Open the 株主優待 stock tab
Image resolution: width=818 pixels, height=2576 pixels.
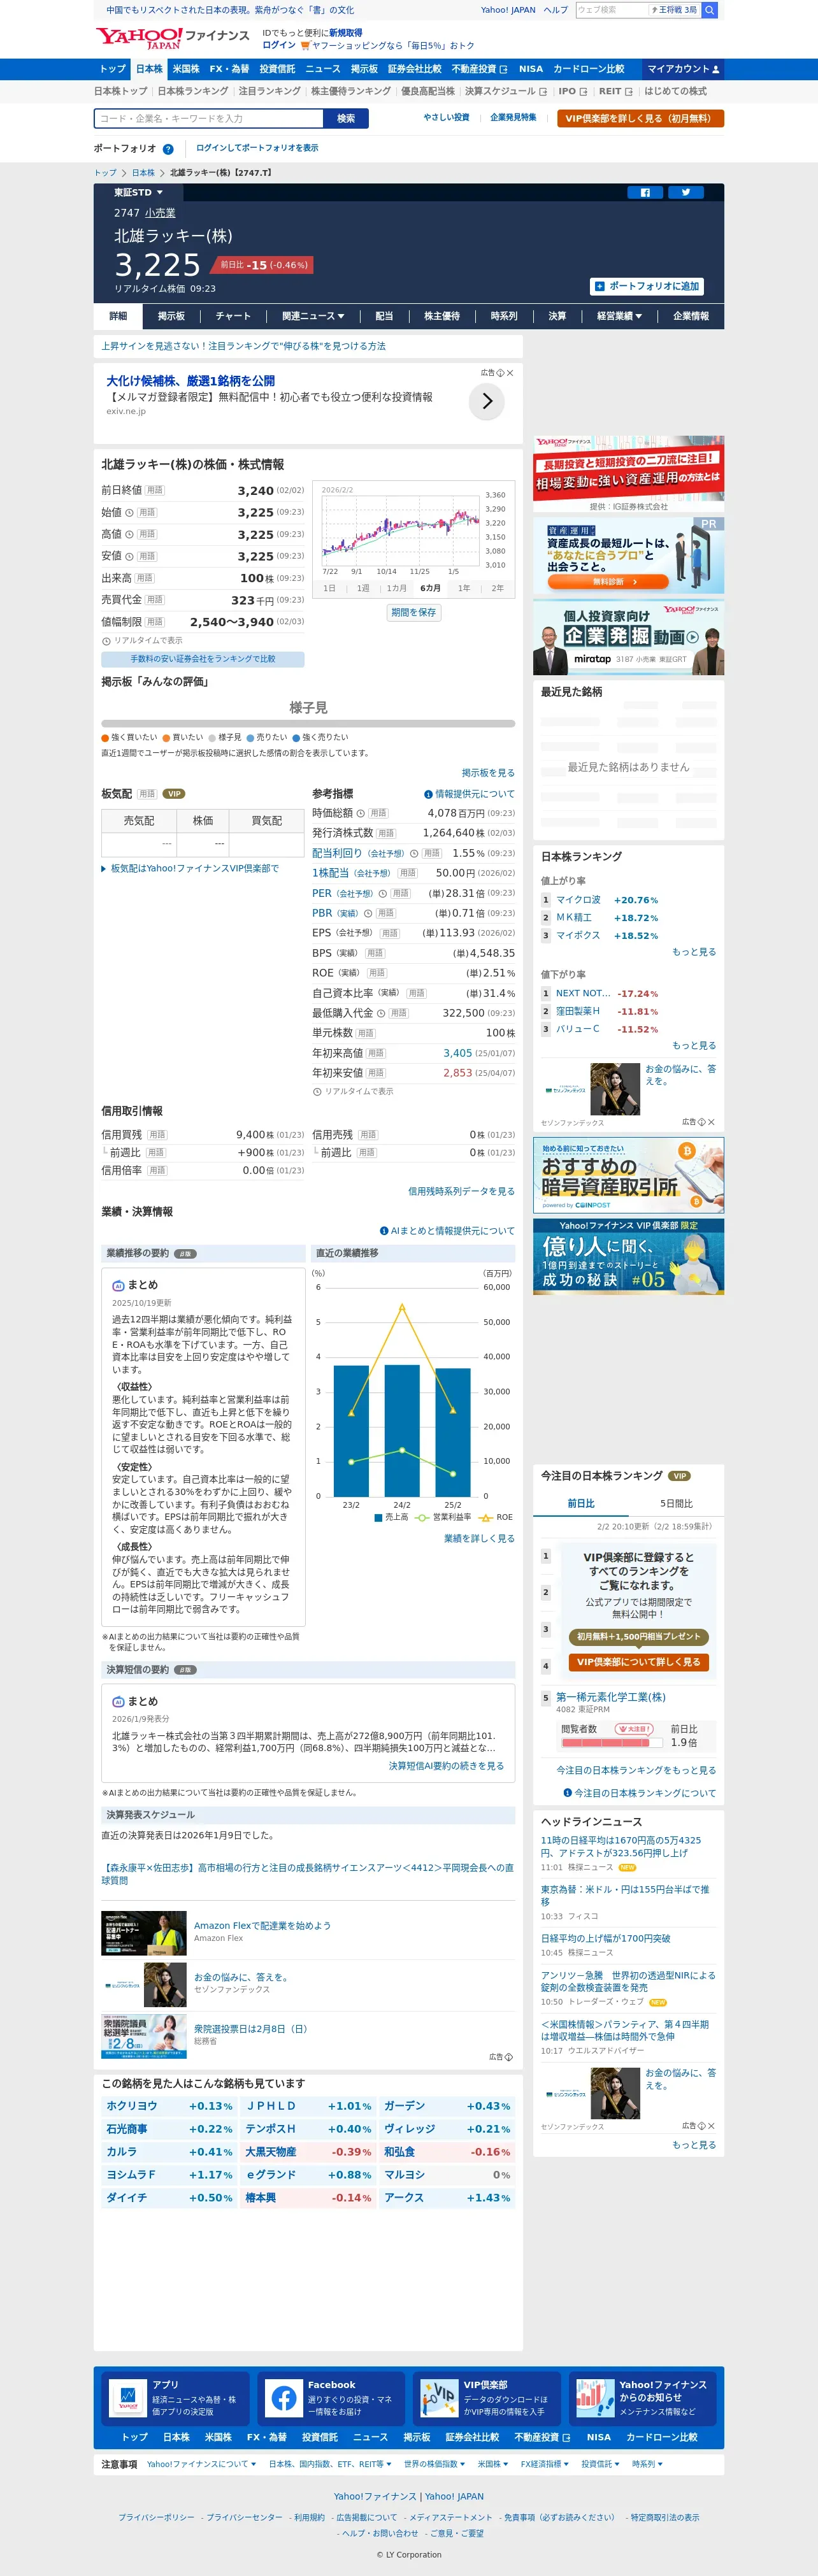point(442,316)
